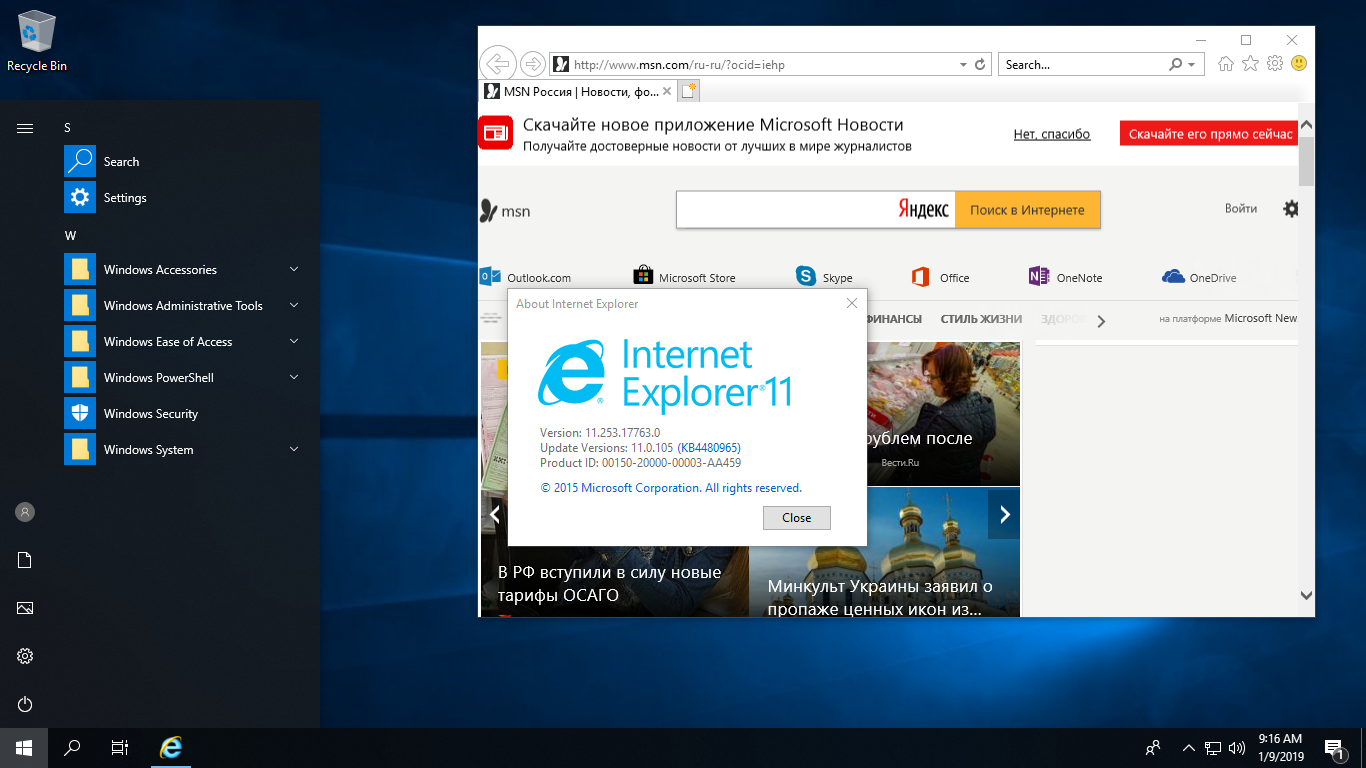
Task: Open a new tab in Internet Explorer
Action: 688,91
